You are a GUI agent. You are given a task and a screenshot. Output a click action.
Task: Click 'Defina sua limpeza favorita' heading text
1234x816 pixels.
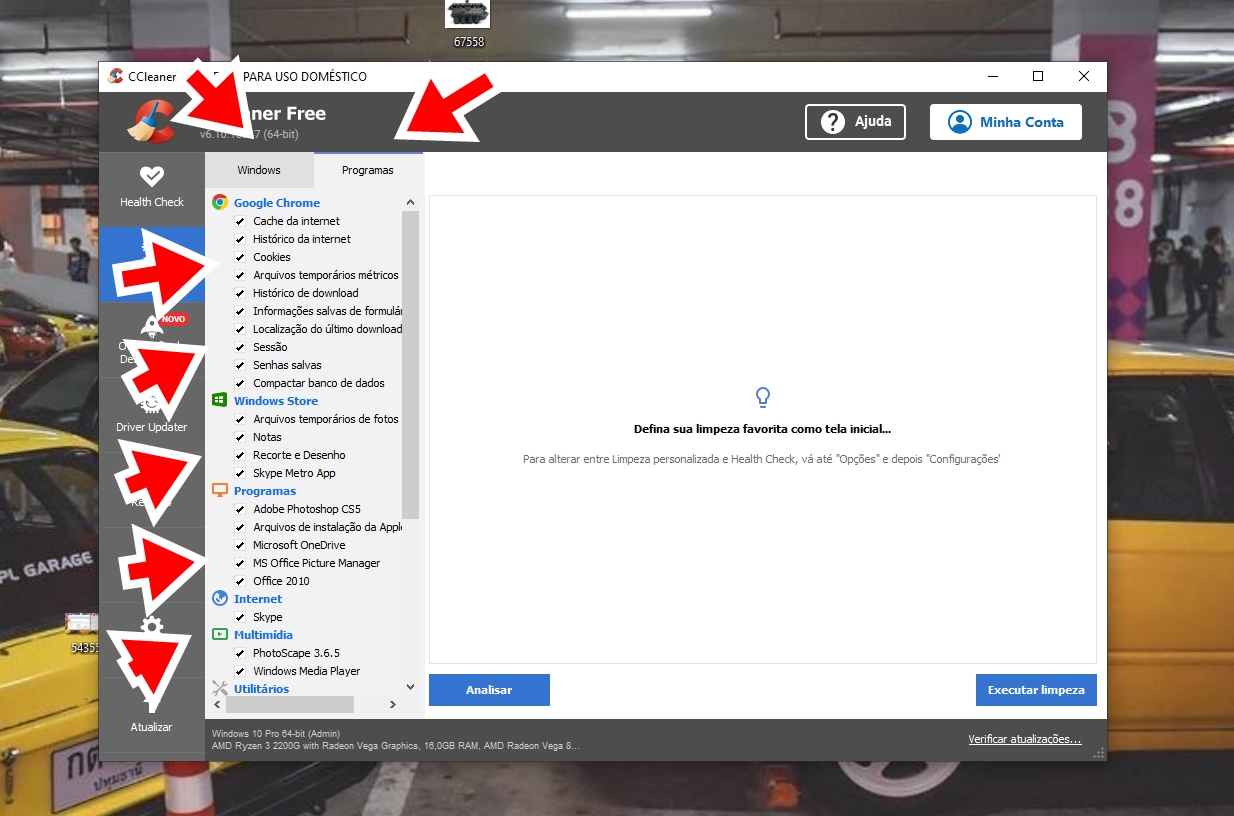point(763,429)
